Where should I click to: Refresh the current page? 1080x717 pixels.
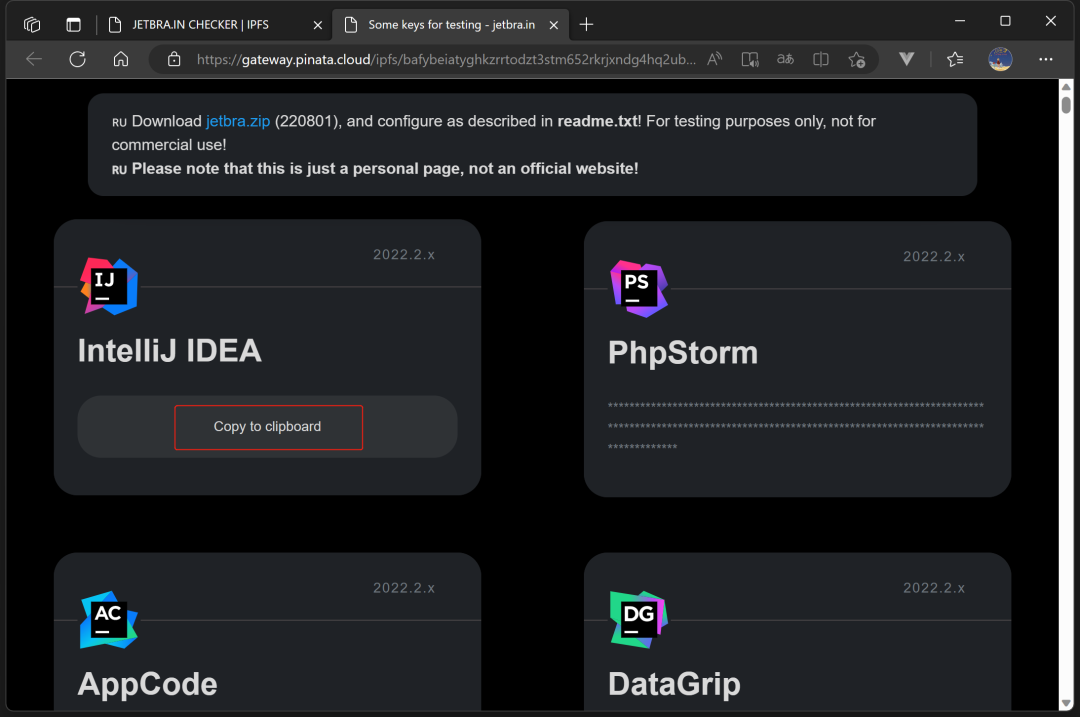tap(77, 59)
